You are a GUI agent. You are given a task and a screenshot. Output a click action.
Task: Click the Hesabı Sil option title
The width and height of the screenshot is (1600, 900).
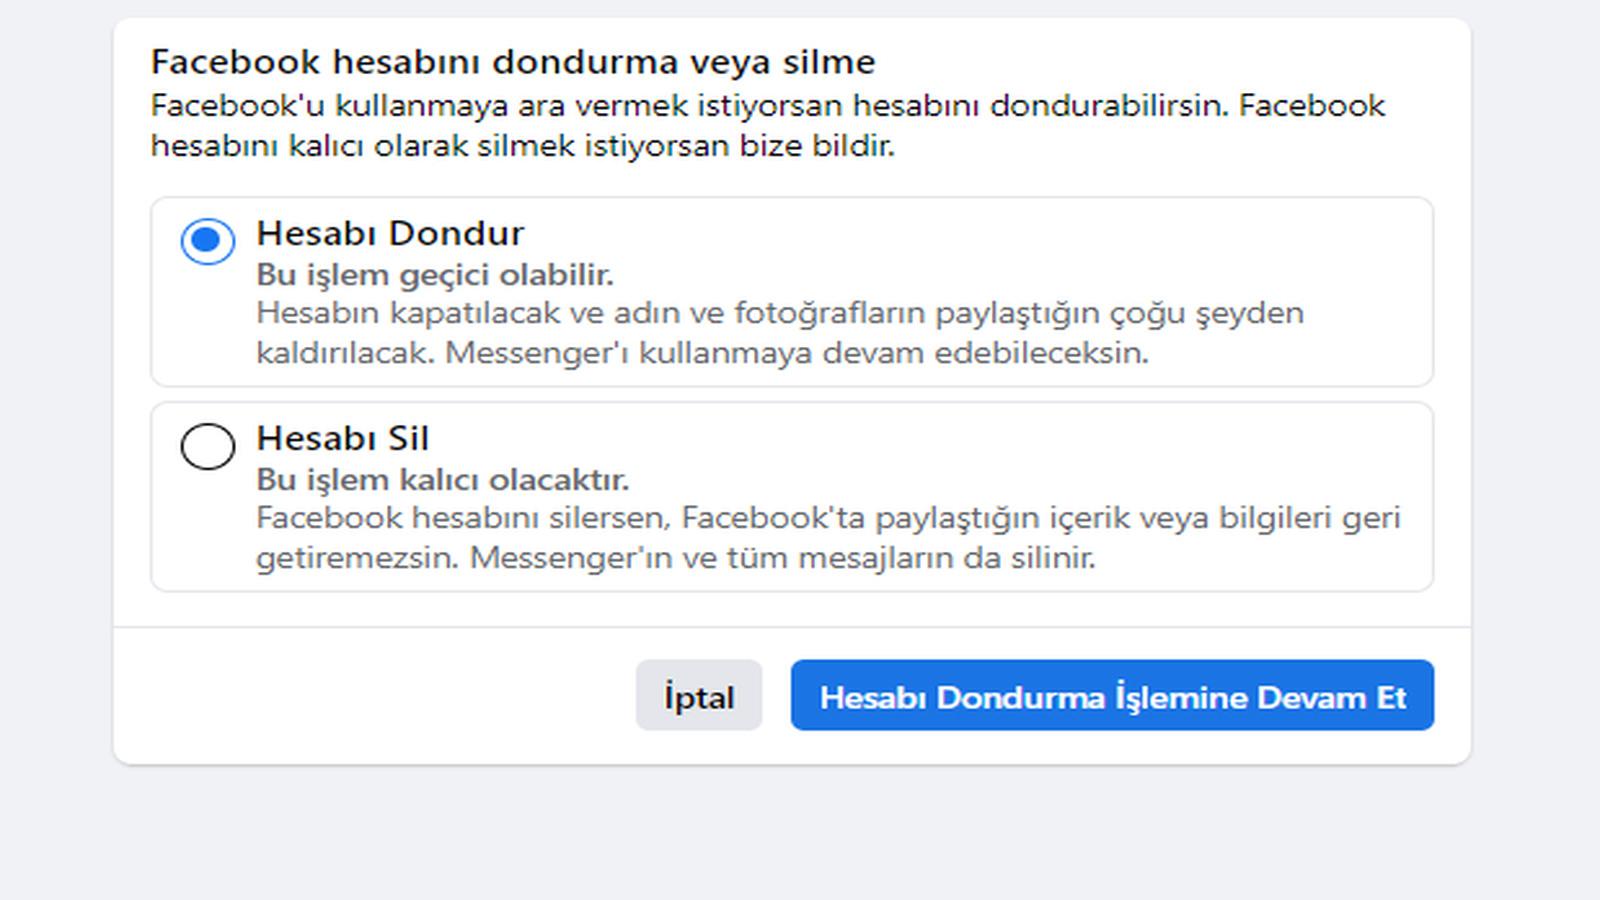(x=343, y=438)
